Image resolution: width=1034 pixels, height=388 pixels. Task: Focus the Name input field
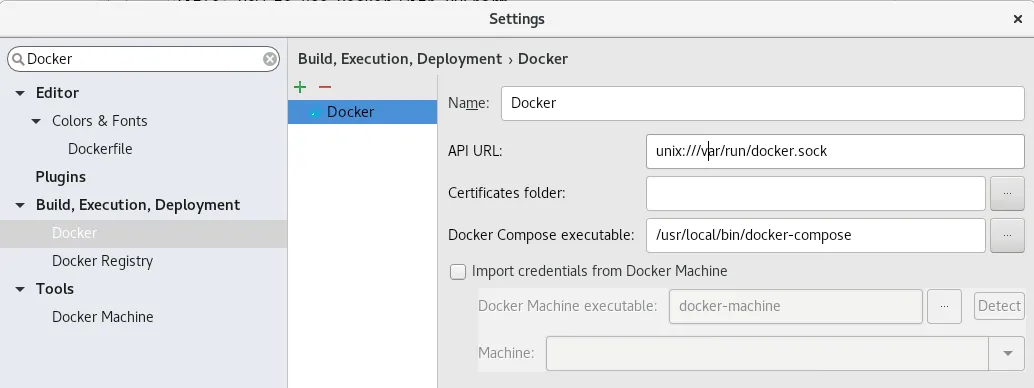coord(762,104)
